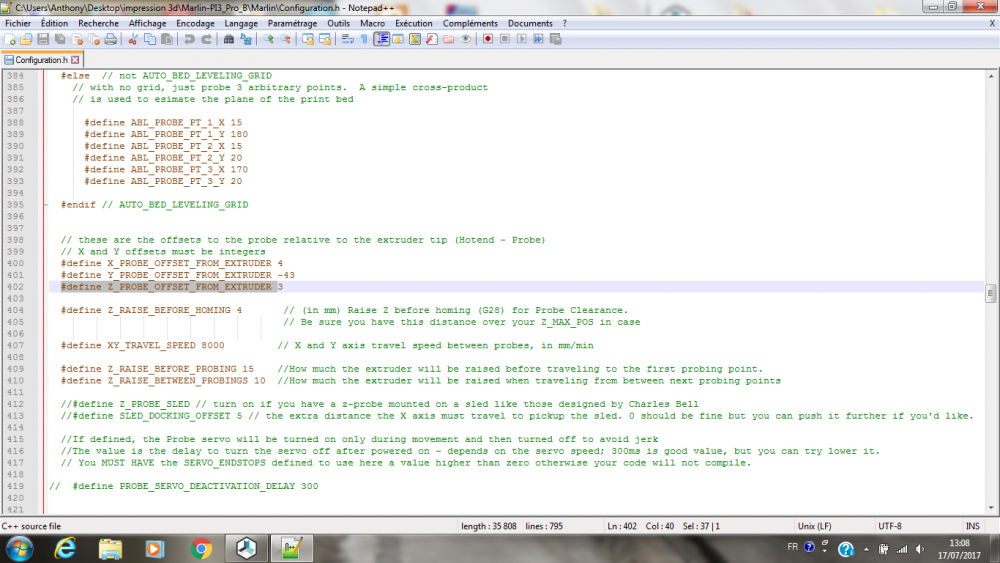Click the Replace toolbar icon

coord(246,40)
